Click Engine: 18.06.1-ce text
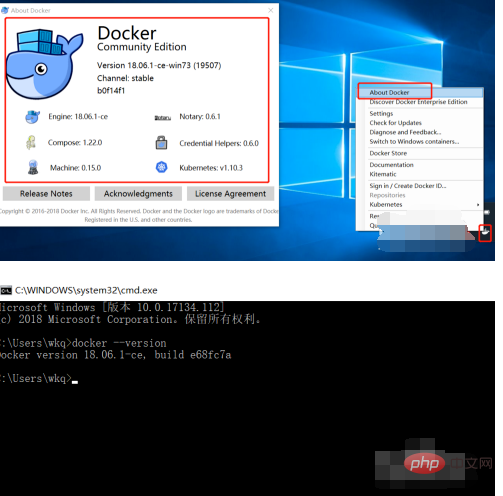 click(x=78, y=117)
